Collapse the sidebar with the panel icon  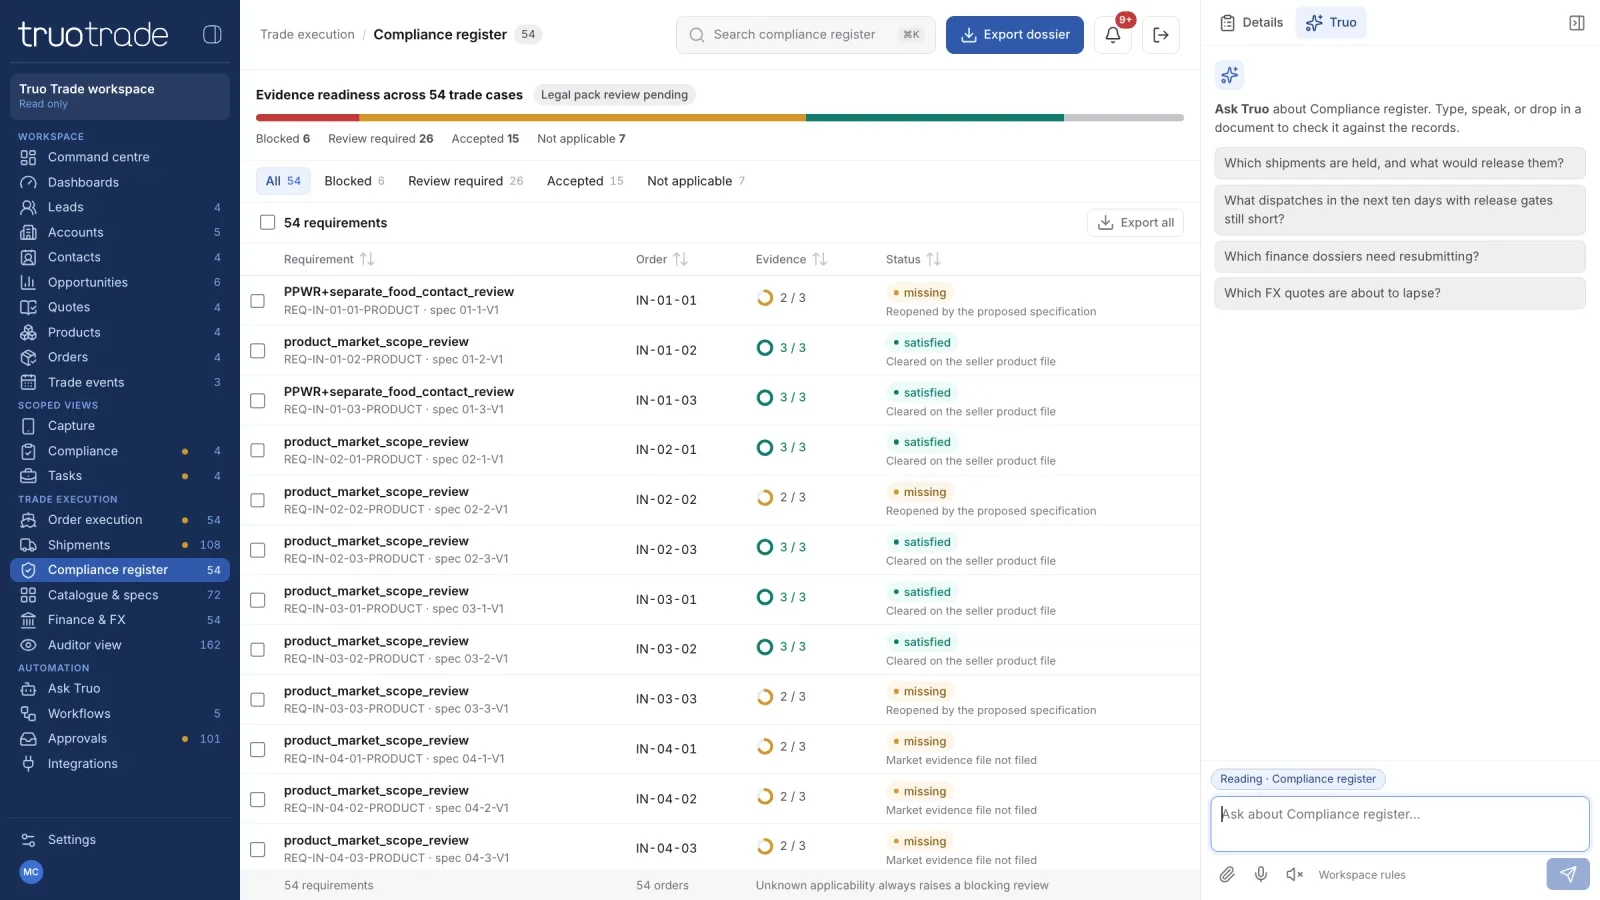pyautogui.click(x=212, y=34)
